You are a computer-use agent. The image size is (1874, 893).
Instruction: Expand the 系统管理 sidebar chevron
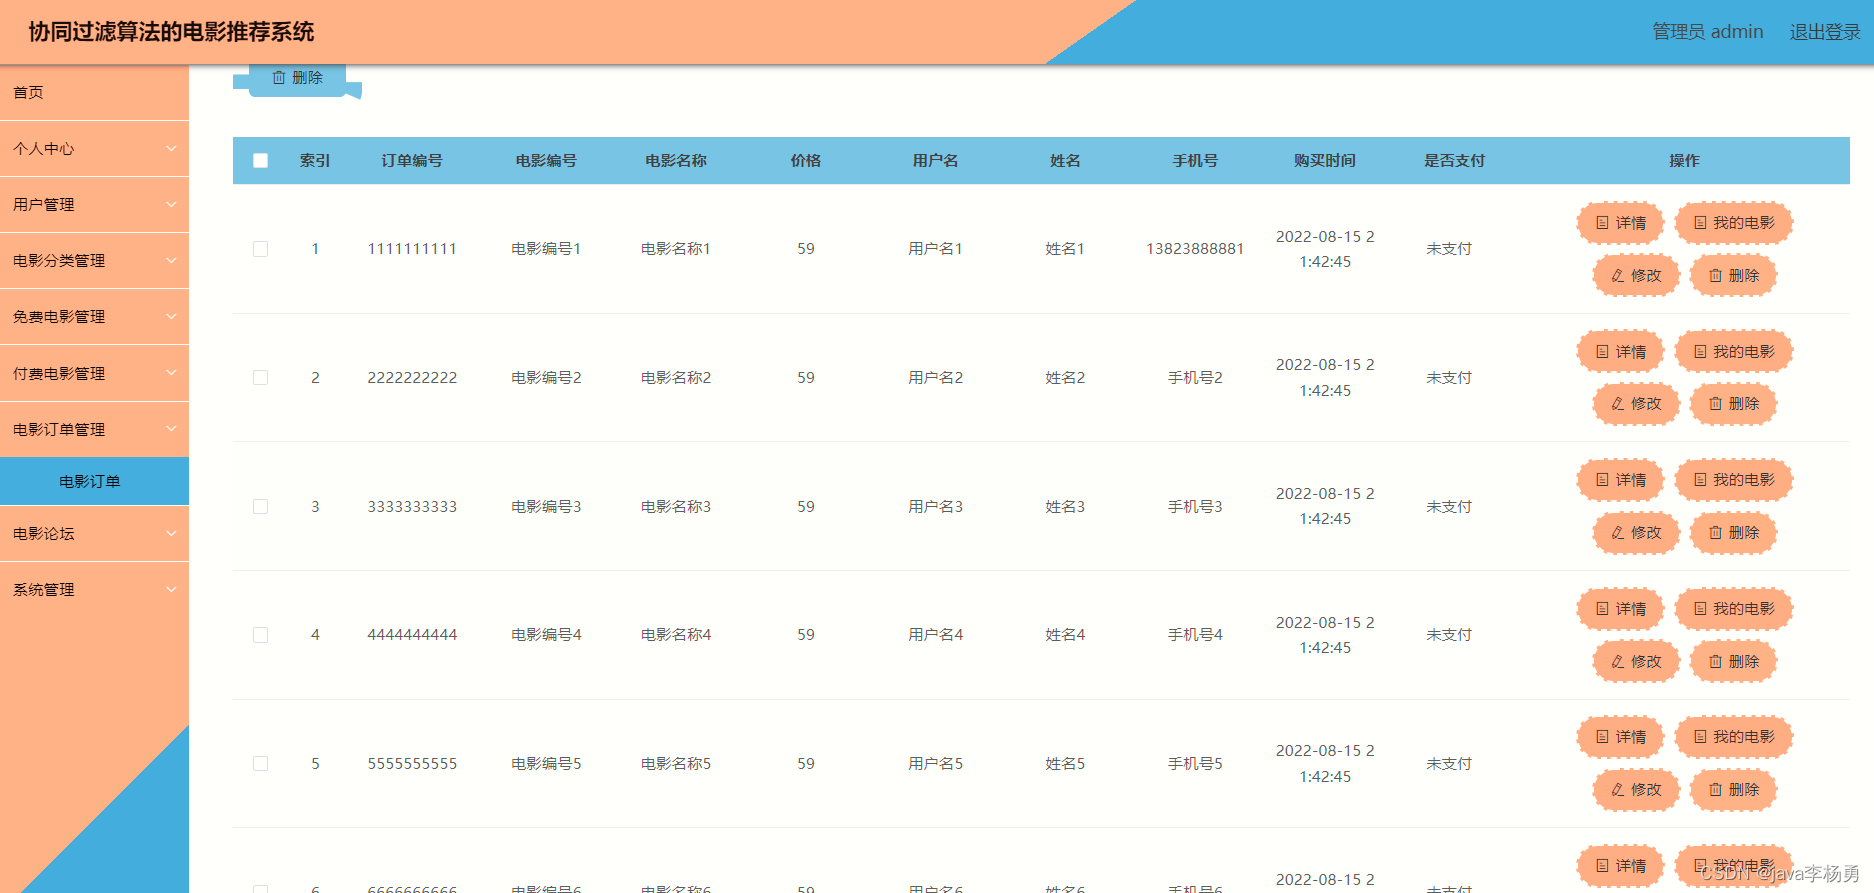171,590
